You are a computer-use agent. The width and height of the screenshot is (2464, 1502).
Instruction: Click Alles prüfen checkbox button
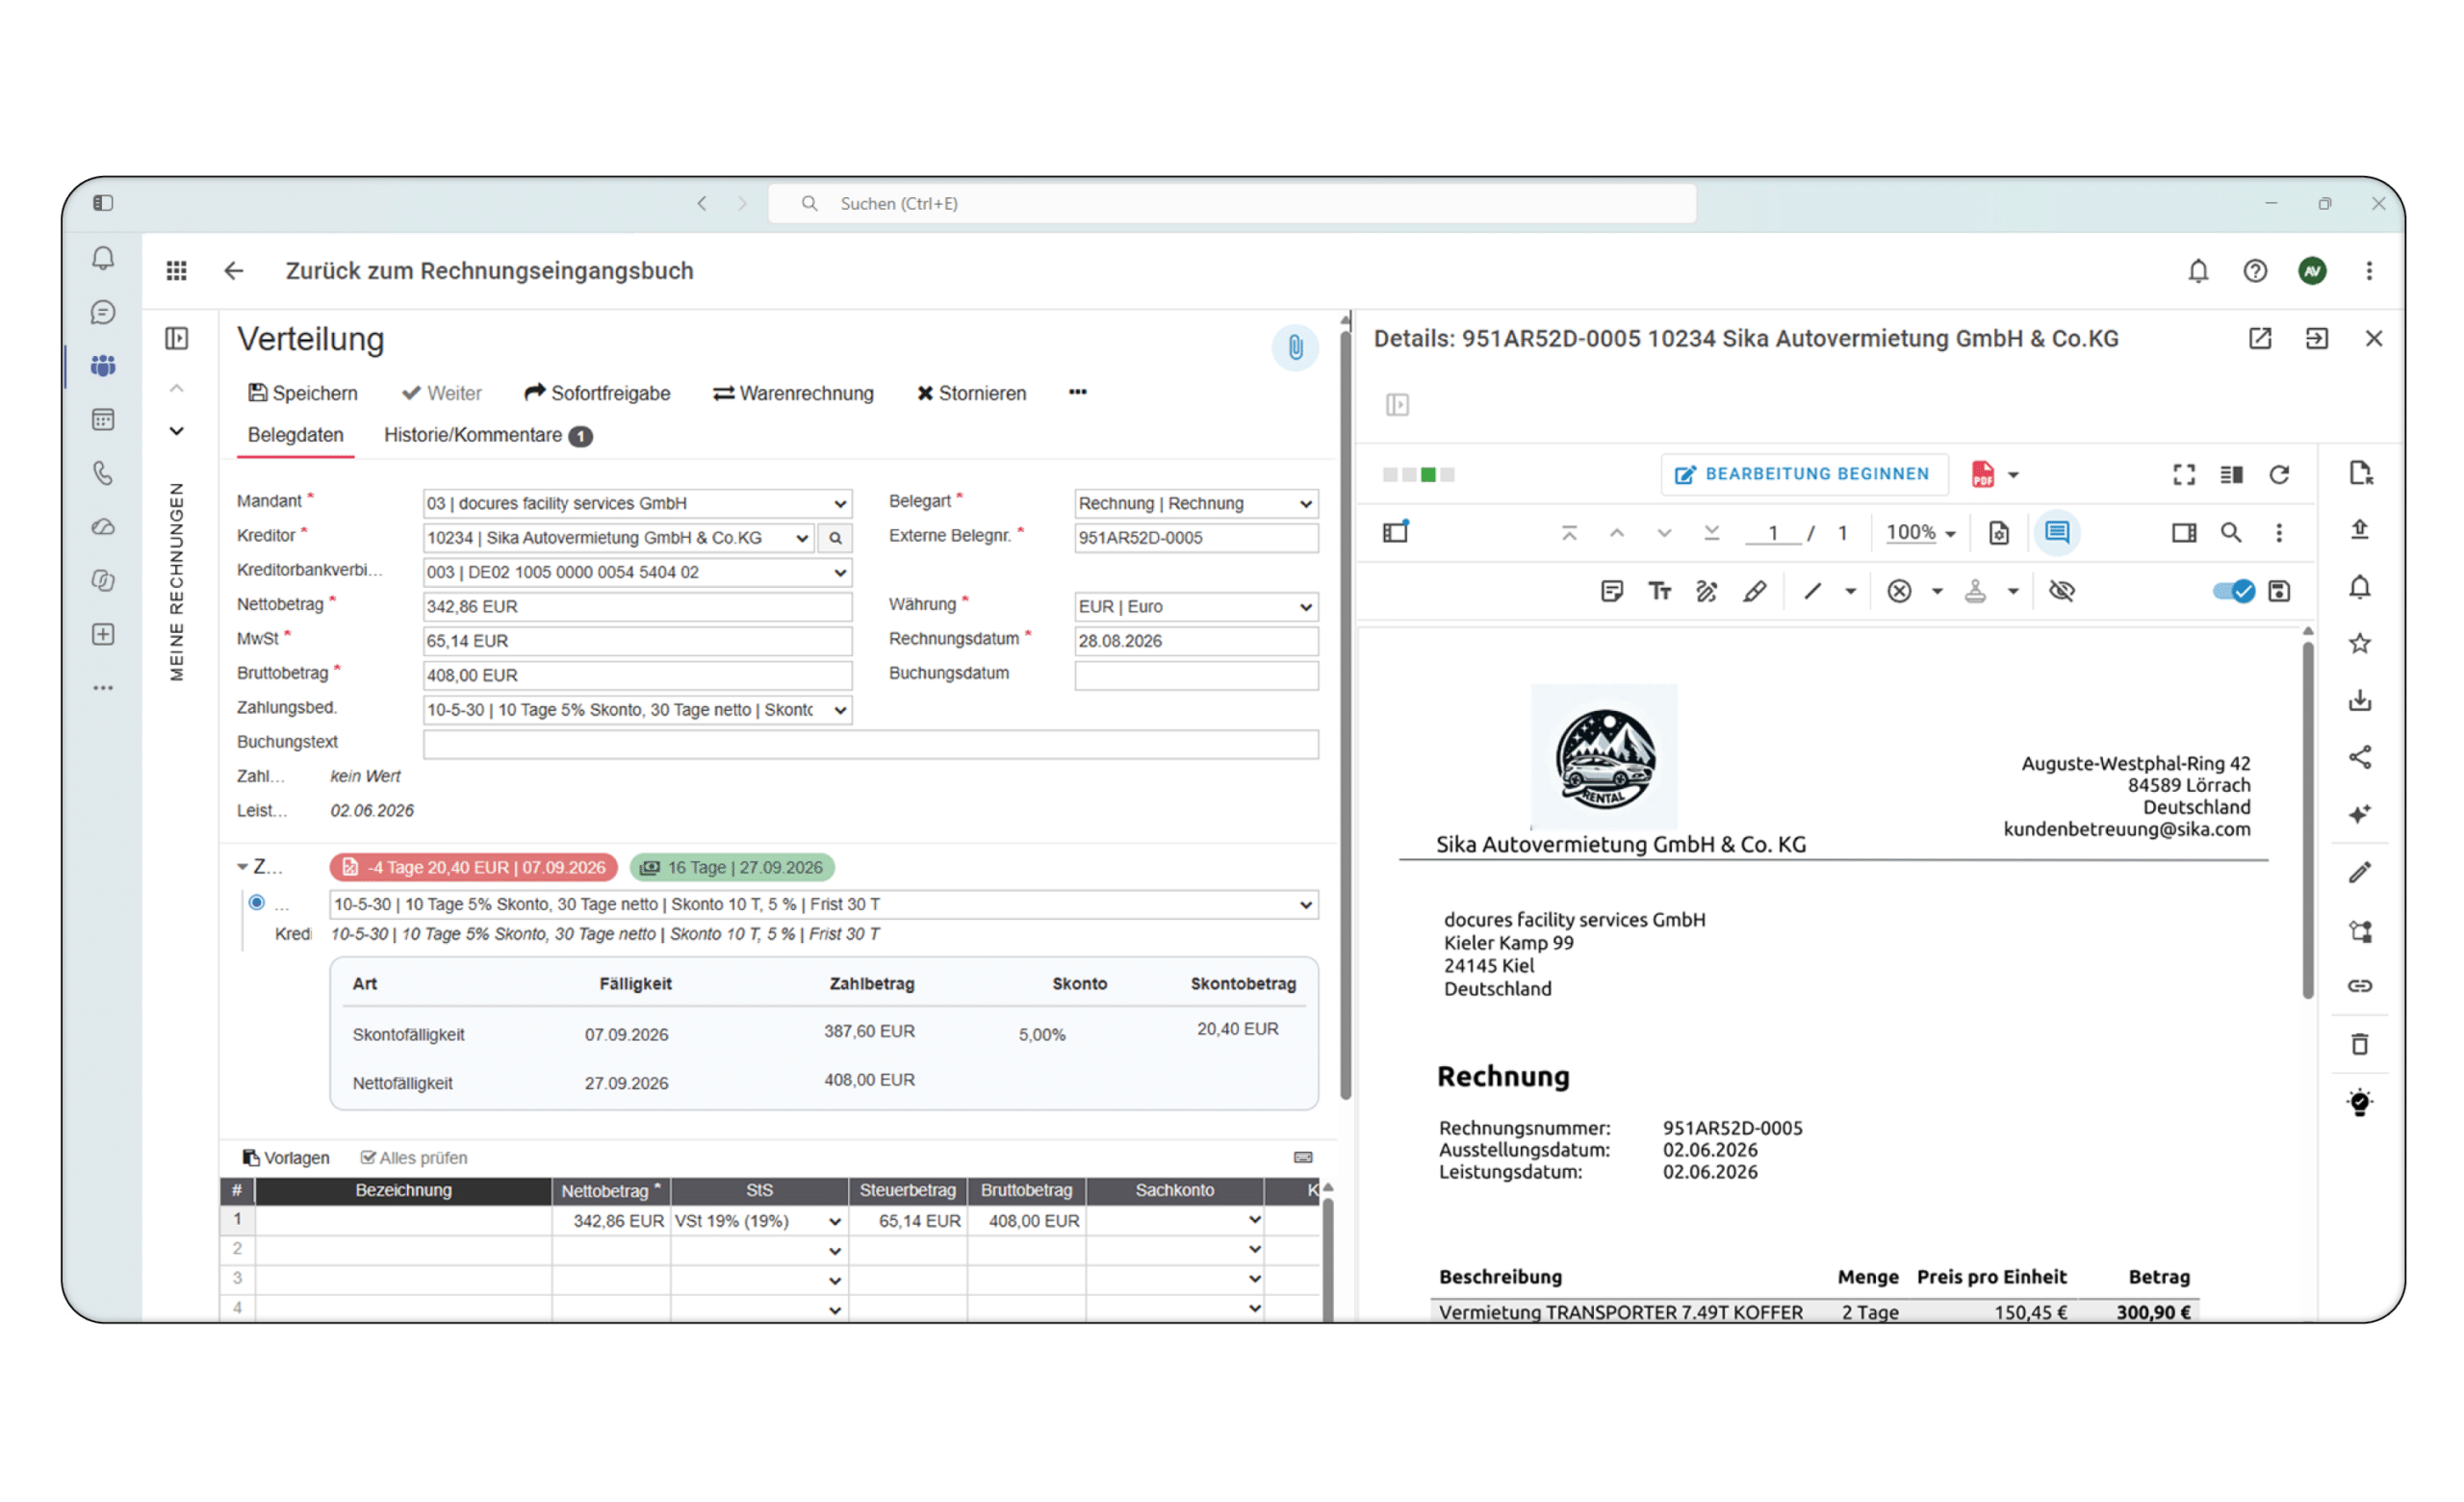coord(414,1158)
